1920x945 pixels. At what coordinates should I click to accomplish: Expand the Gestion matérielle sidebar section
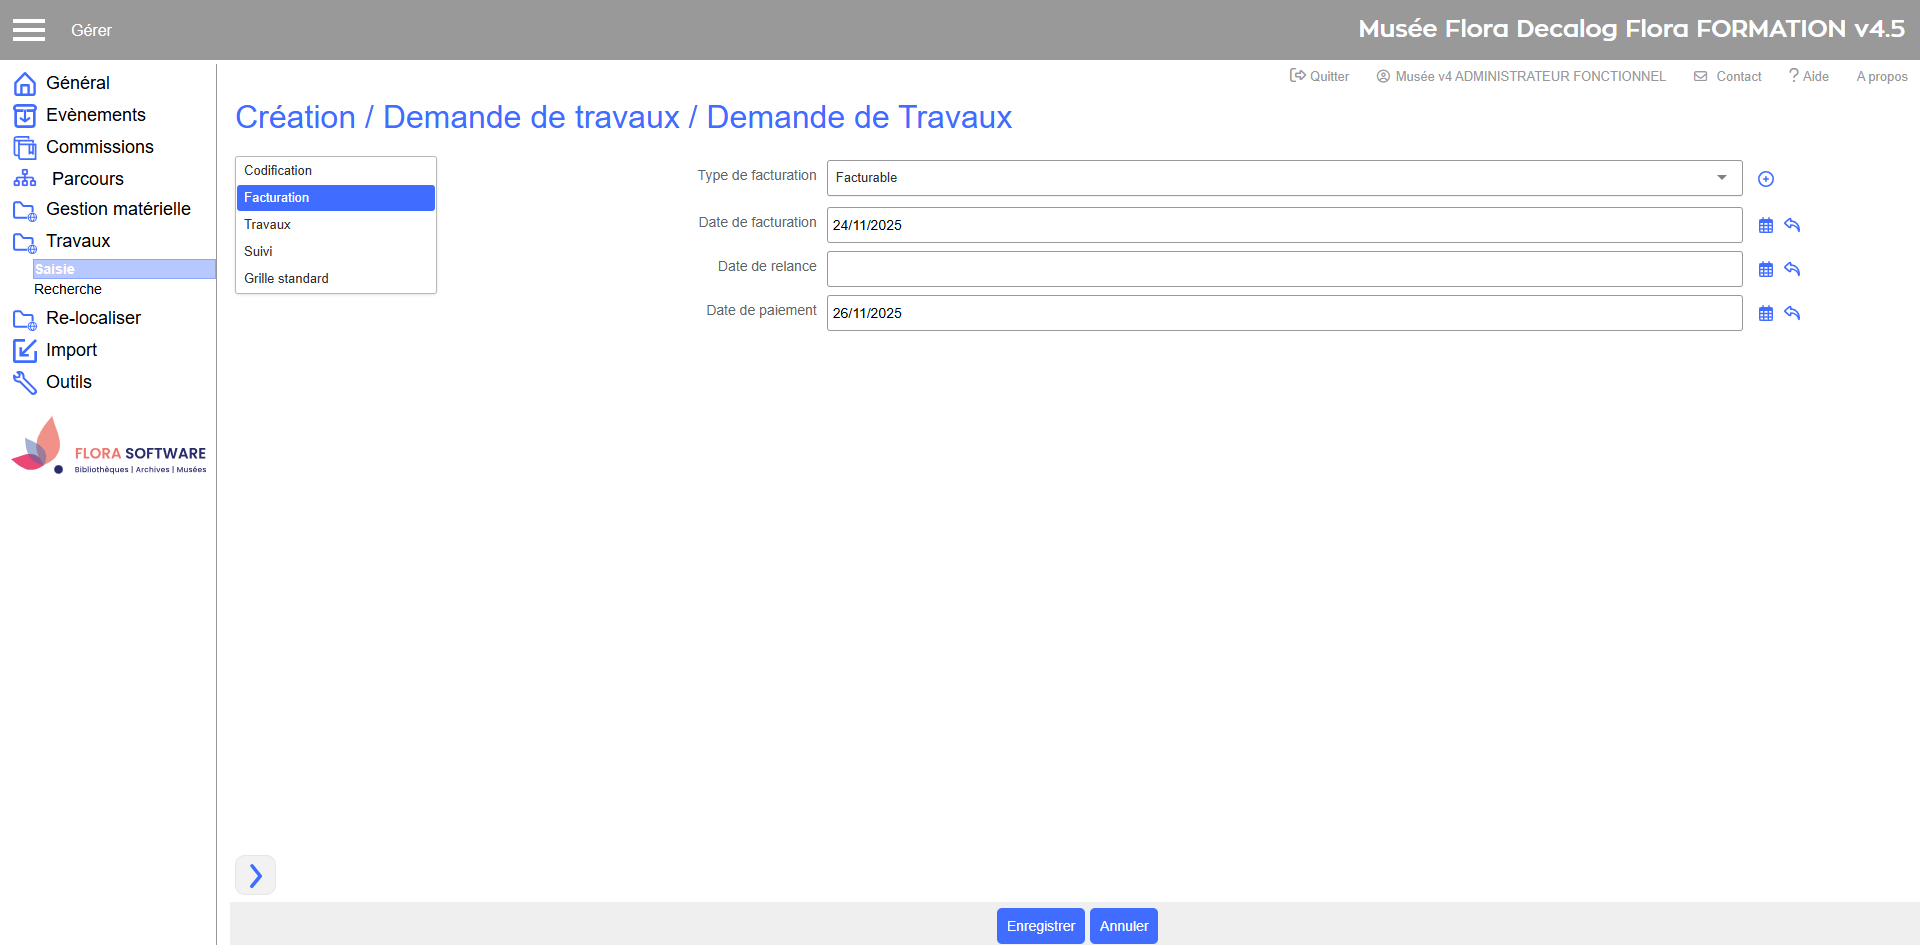click(117, 209)
